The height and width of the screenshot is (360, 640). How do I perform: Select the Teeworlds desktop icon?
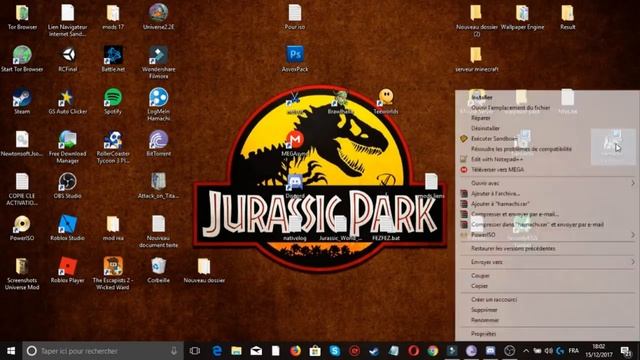pos(386,101)
